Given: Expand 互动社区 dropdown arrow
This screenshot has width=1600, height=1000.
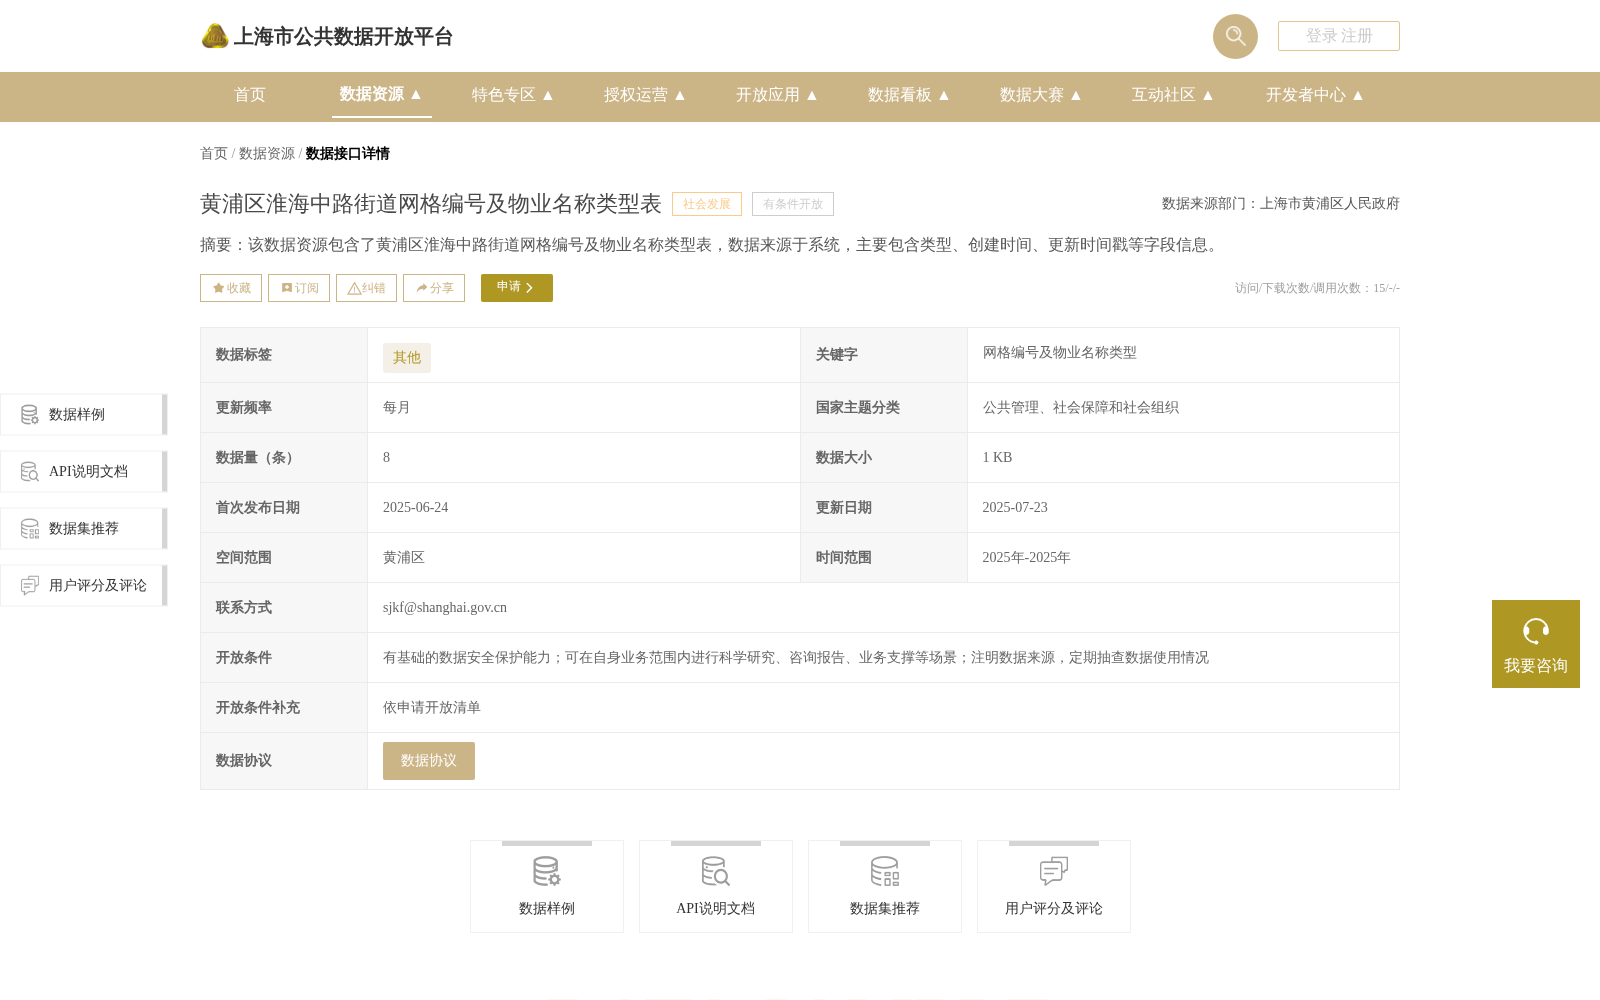Looking at the screenshot, I should [1208, 95].
